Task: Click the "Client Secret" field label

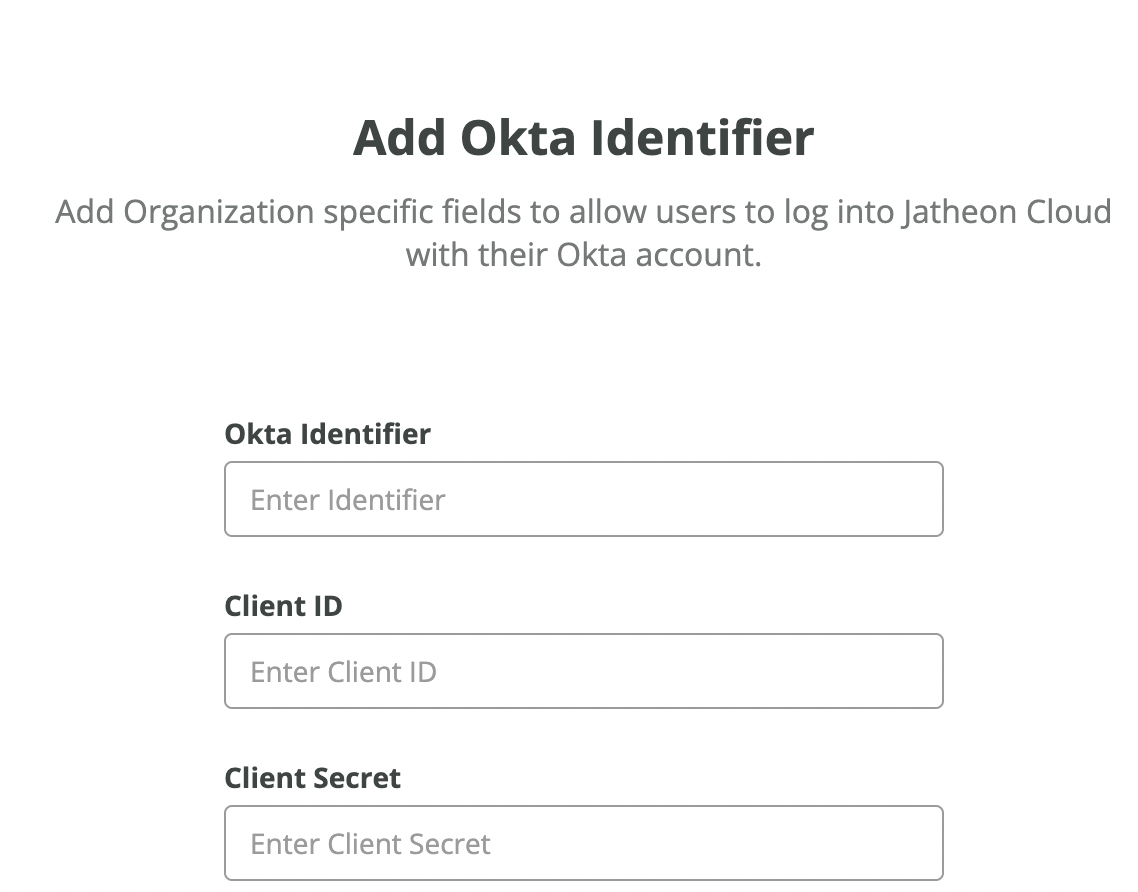Action: [312, 777]
